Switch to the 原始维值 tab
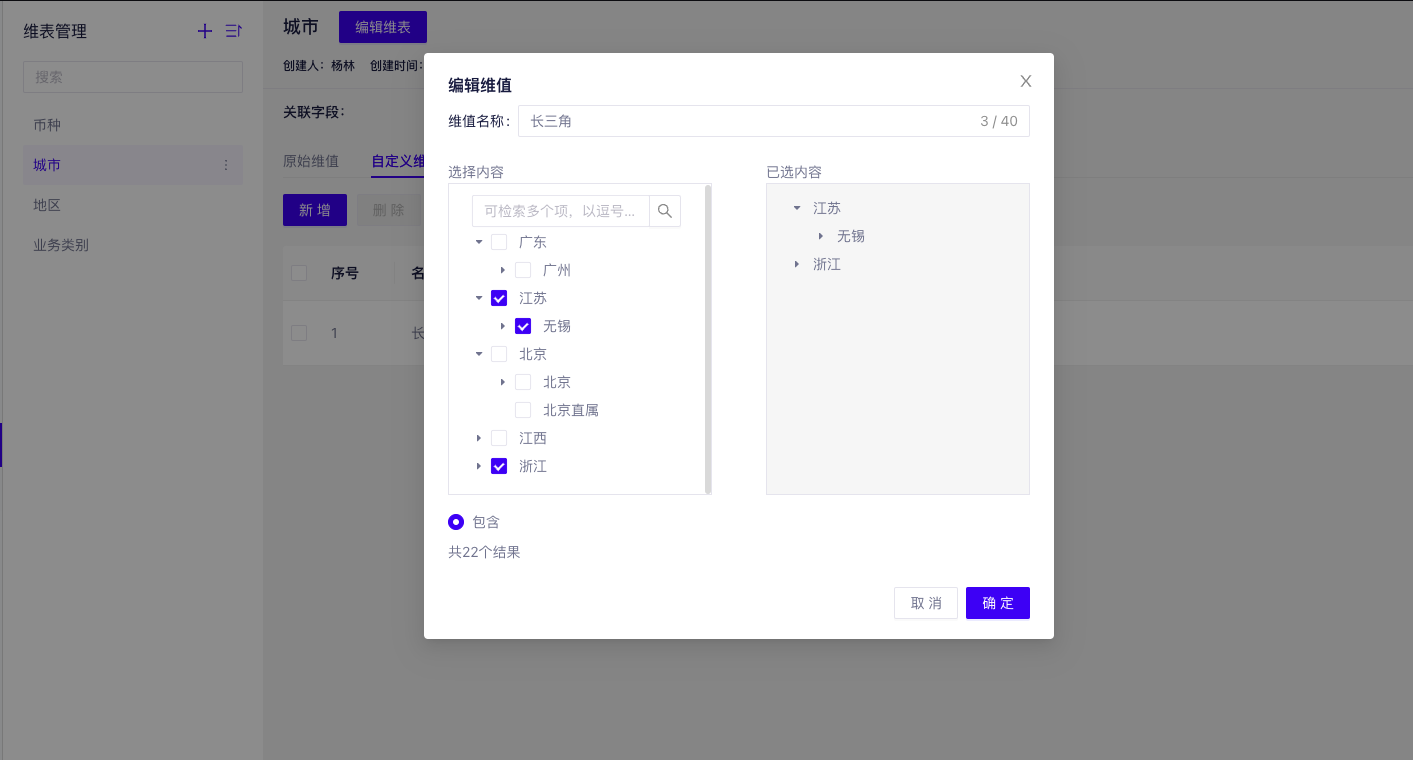 (x=311, y=161)
